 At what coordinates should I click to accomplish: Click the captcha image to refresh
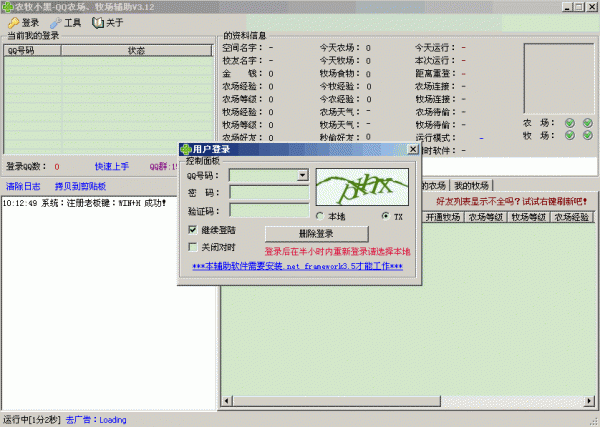[362, 187]
